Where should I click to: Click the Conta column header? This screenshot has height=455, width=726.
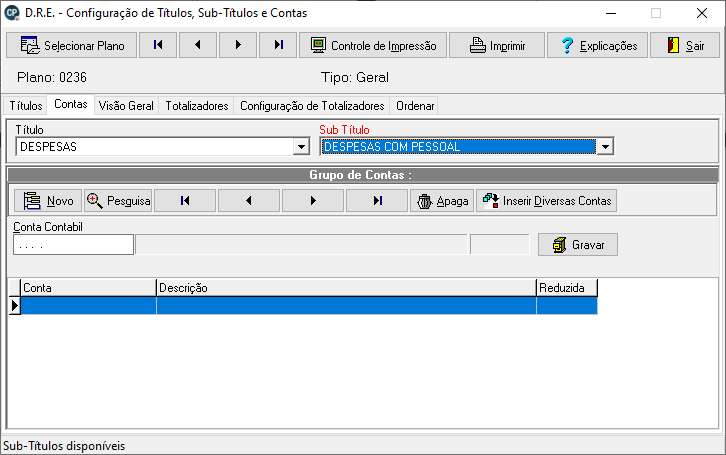[88, 288]
